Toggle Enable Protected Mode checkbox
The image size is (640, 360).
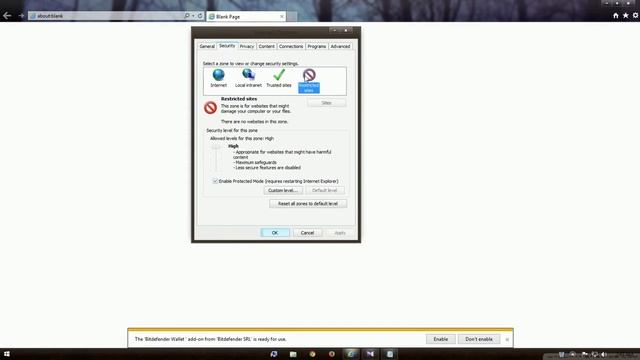(x=215, y=181)
